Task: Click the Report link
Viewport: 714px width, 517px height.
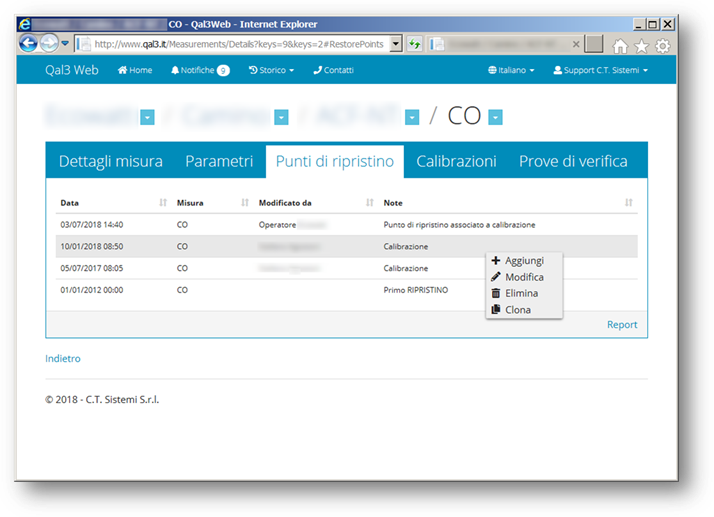Action: 621,324
